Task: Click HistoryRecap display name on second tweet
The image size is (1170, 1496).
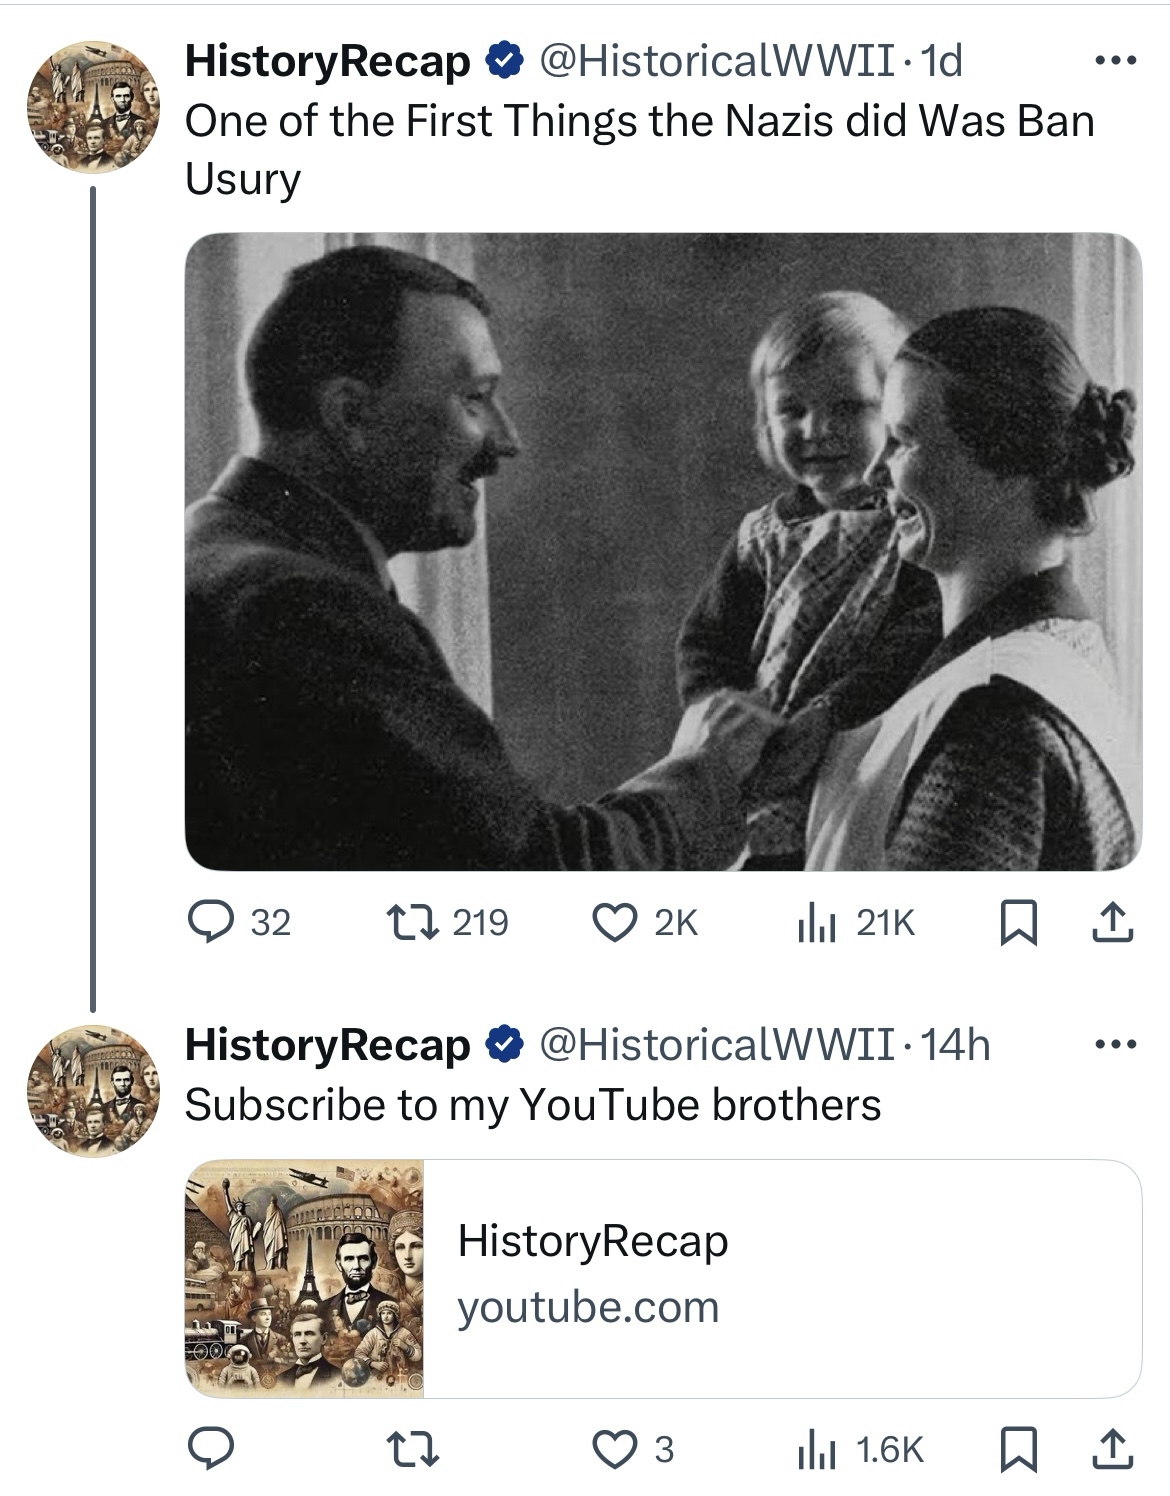Action: point(327,1045)
